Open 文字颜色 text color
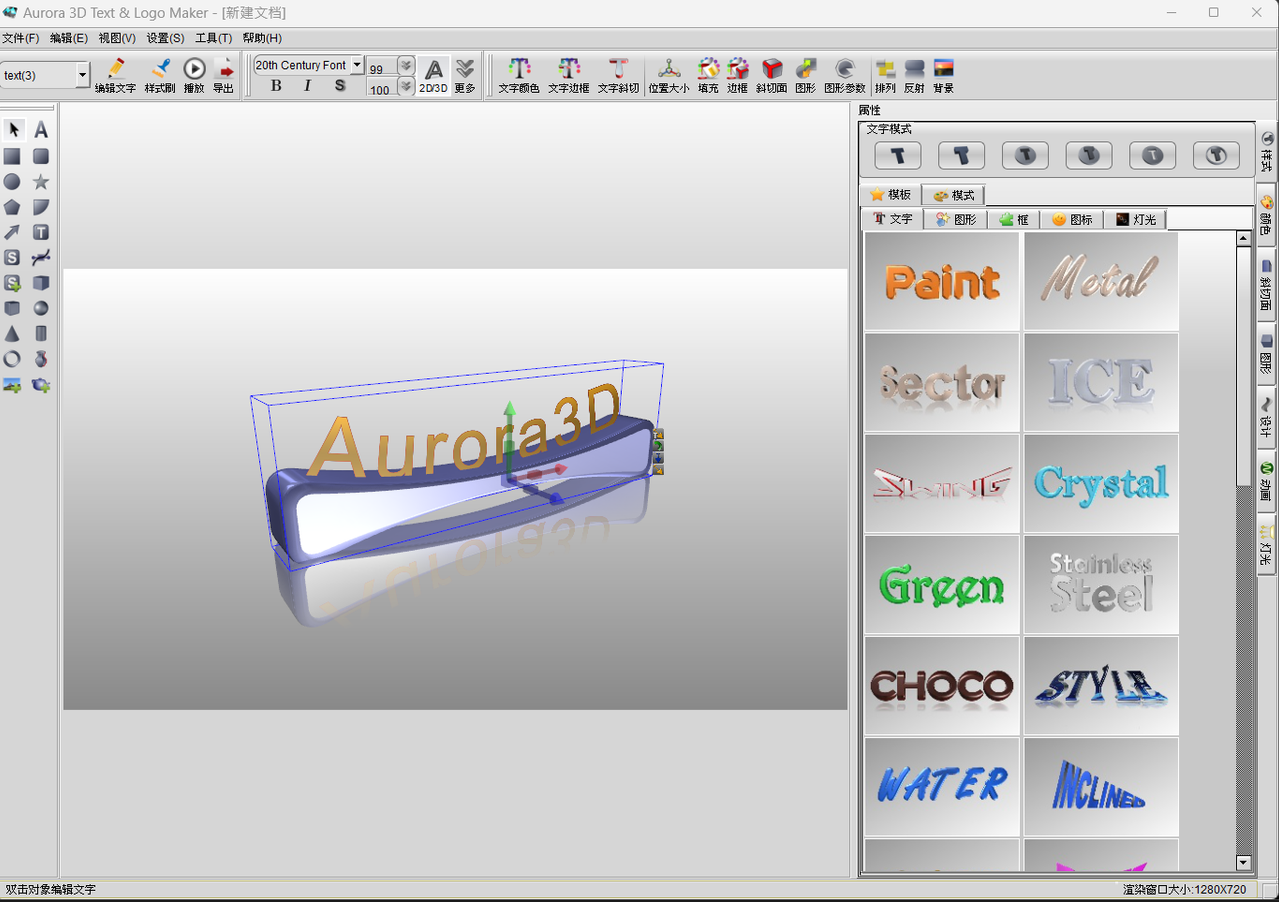Screen dimensions: 1279x902 pyautogui.click(x=519, y=75)
